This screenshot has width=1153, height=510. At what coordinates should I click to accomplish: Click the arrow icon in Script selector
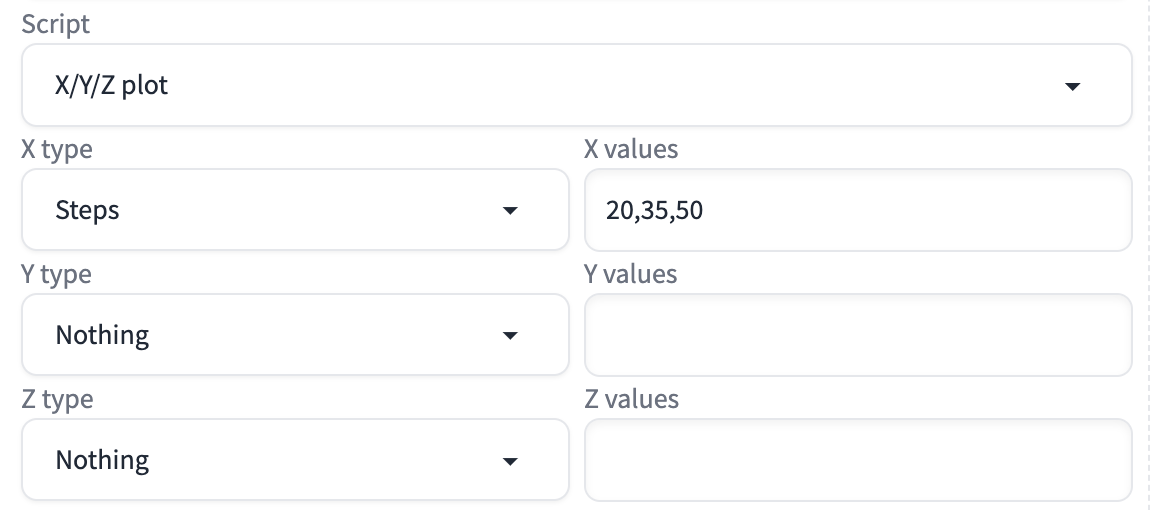click(x=1072, y=87)
